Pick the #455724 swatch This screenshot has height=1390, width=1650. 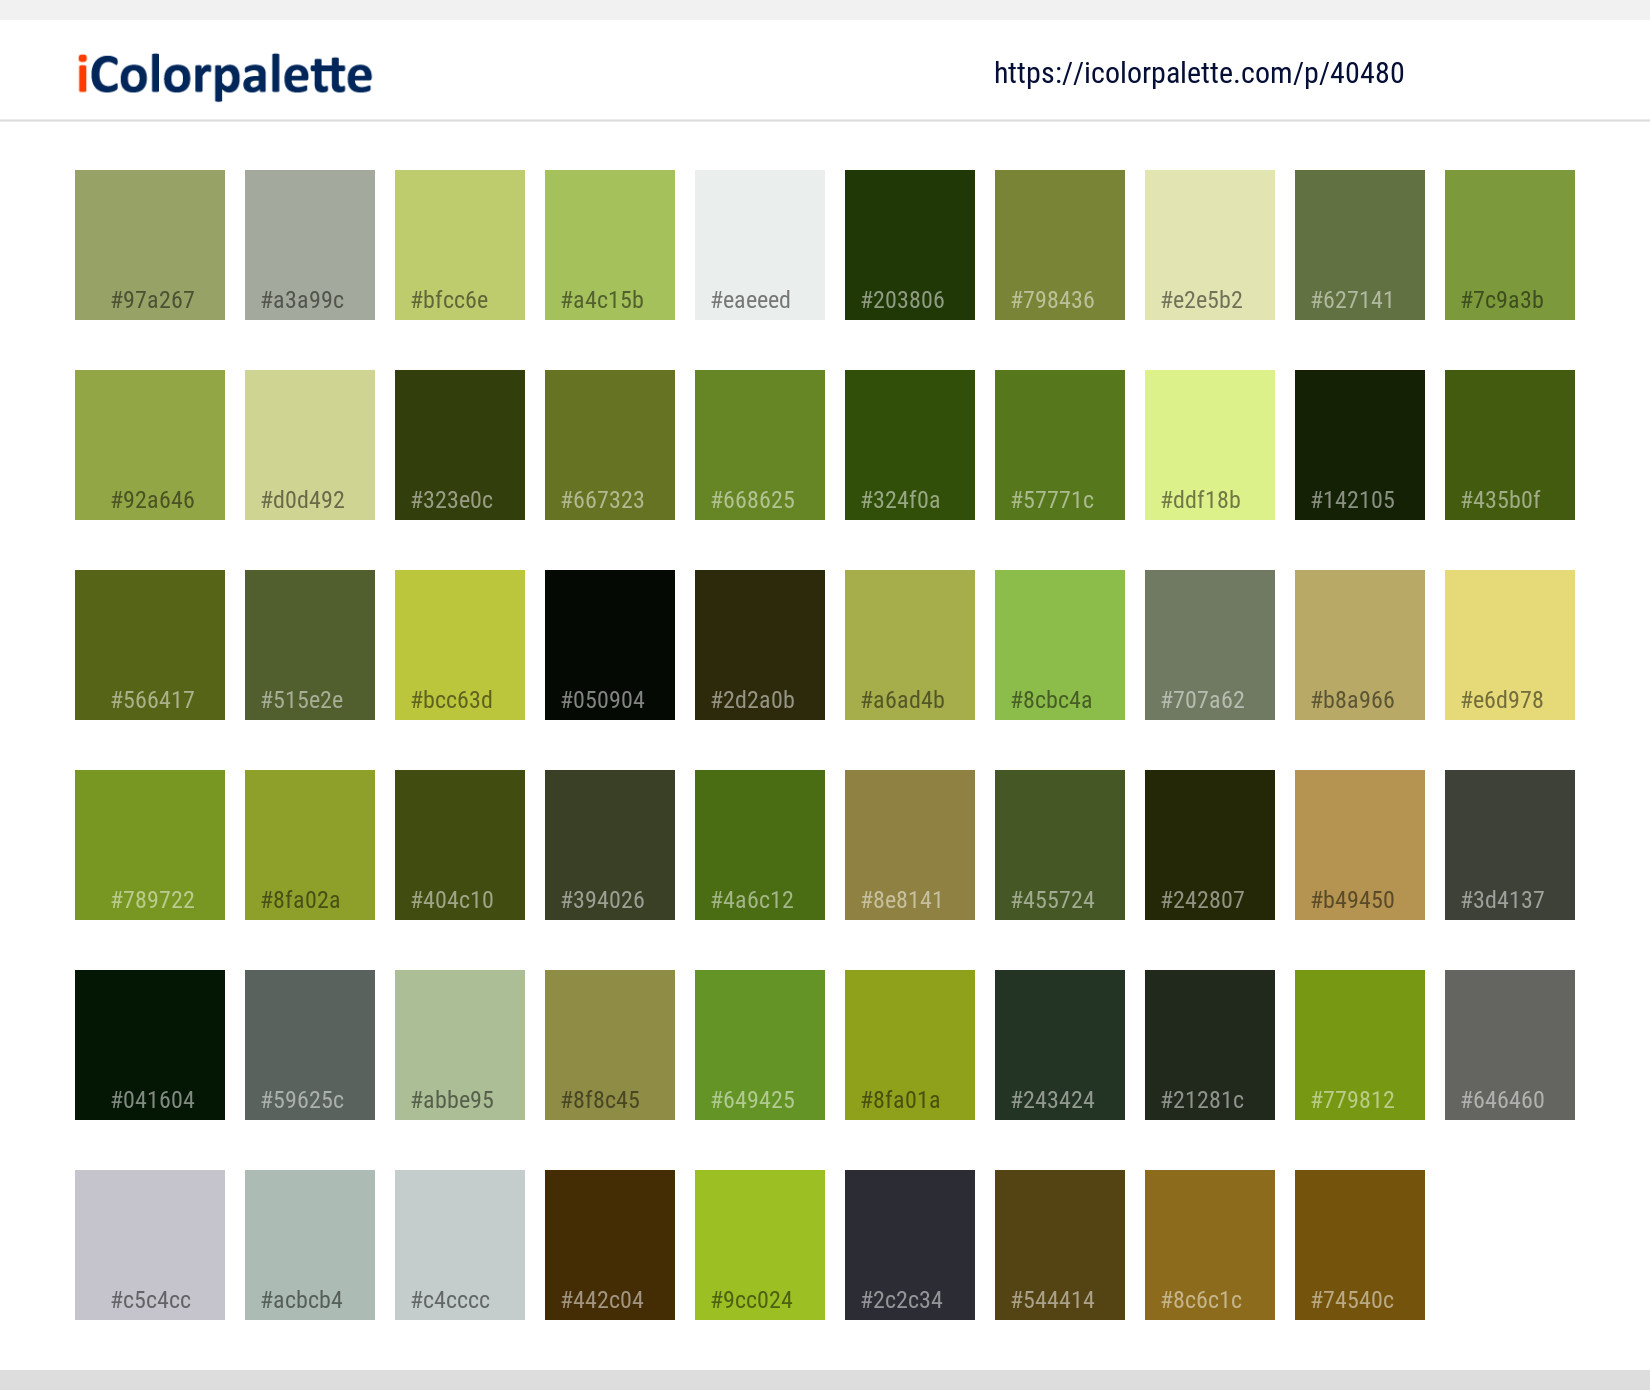tap(1060, 845)
